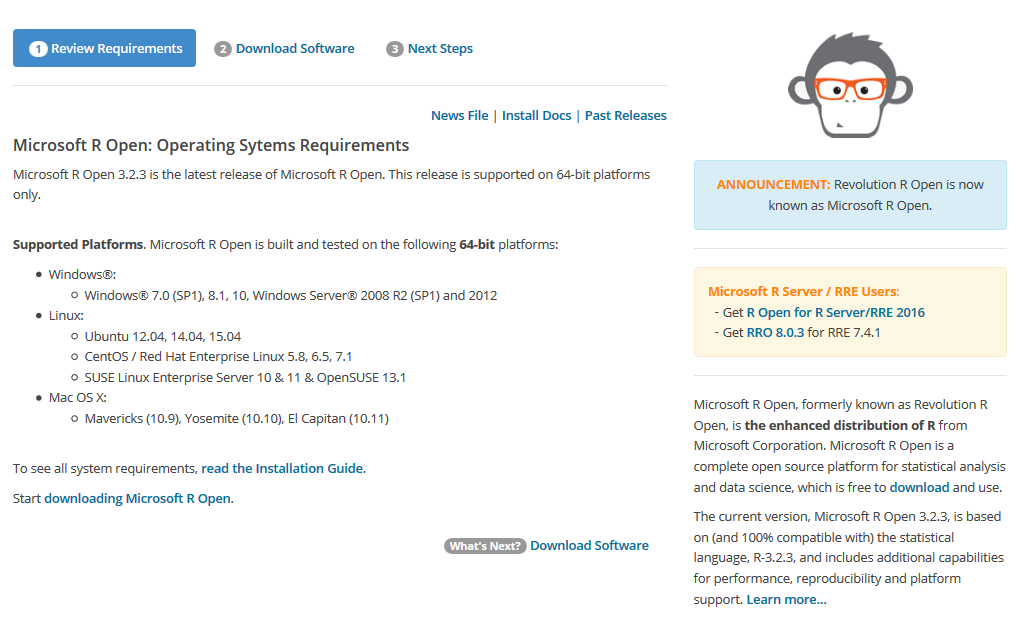Open the News File link

(460, 115)
